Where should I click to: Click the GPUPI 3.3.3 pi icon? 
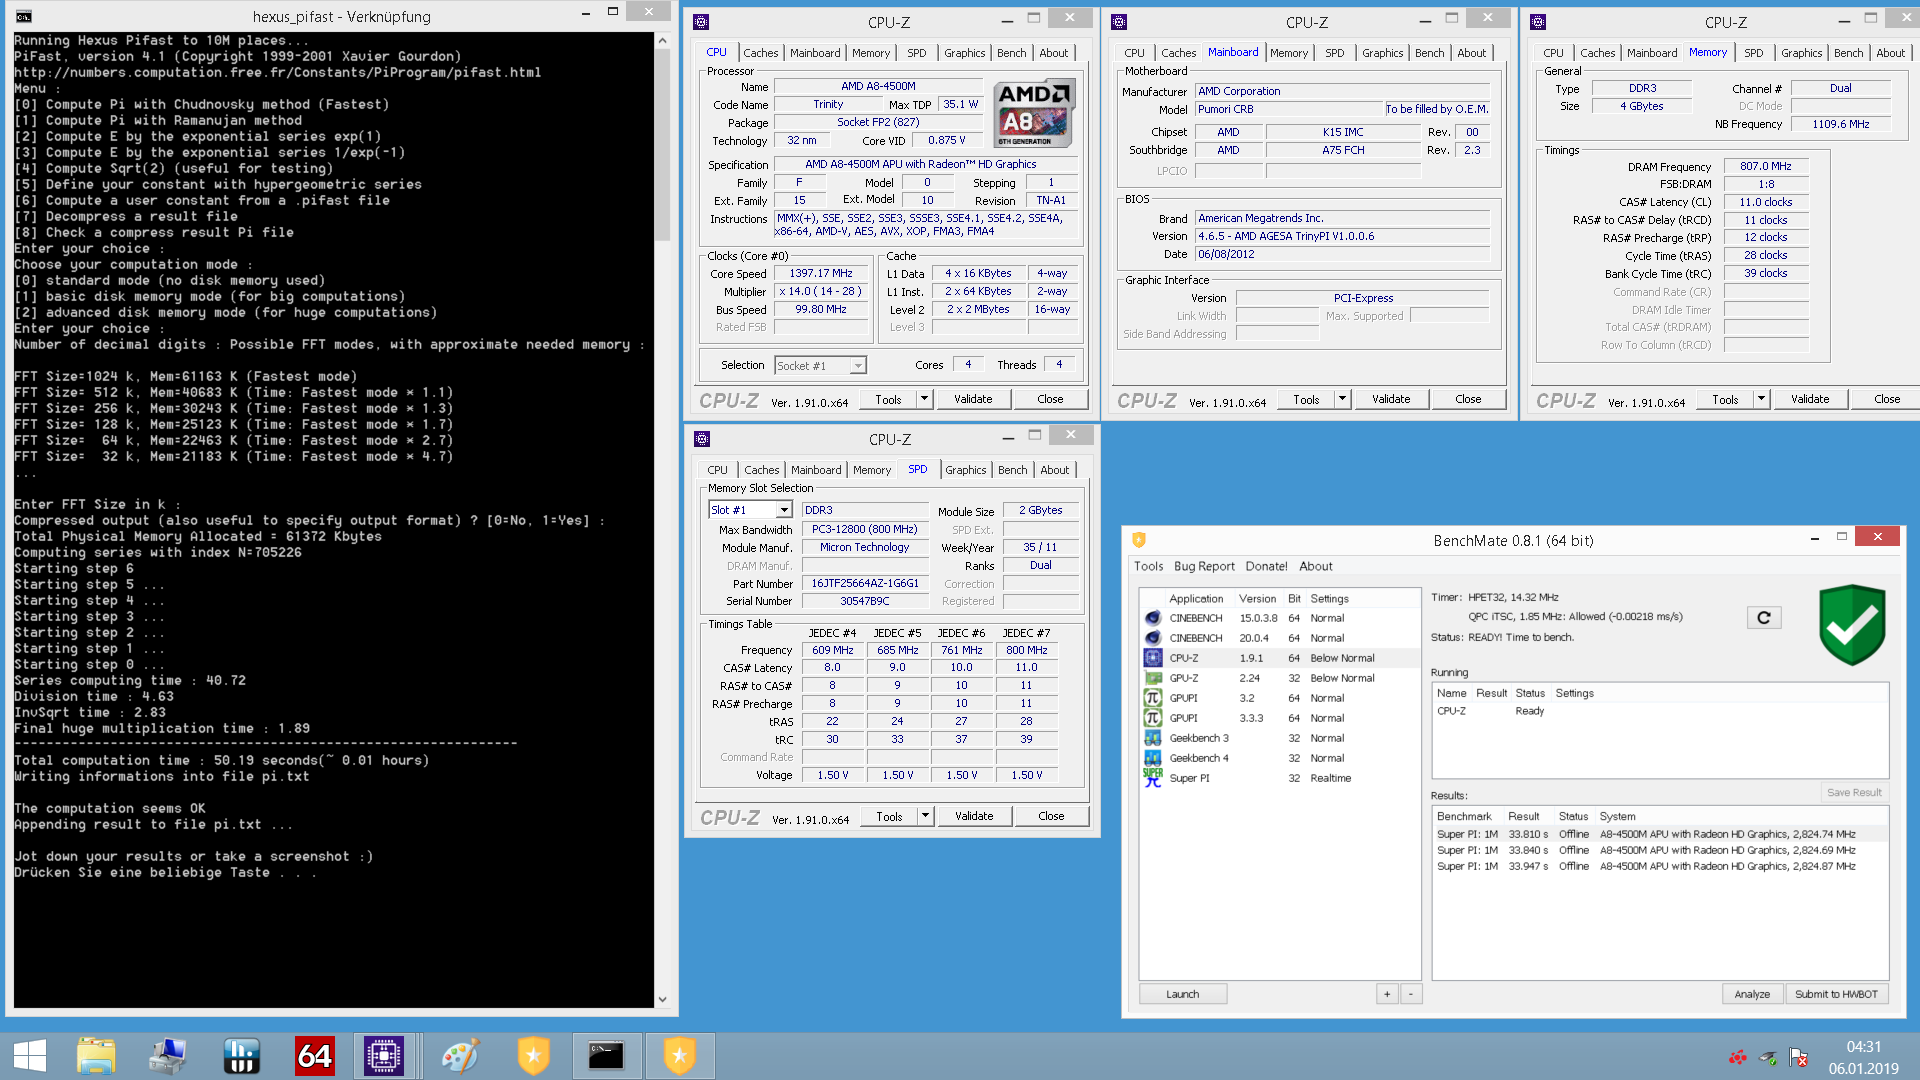coord(1152,718)
